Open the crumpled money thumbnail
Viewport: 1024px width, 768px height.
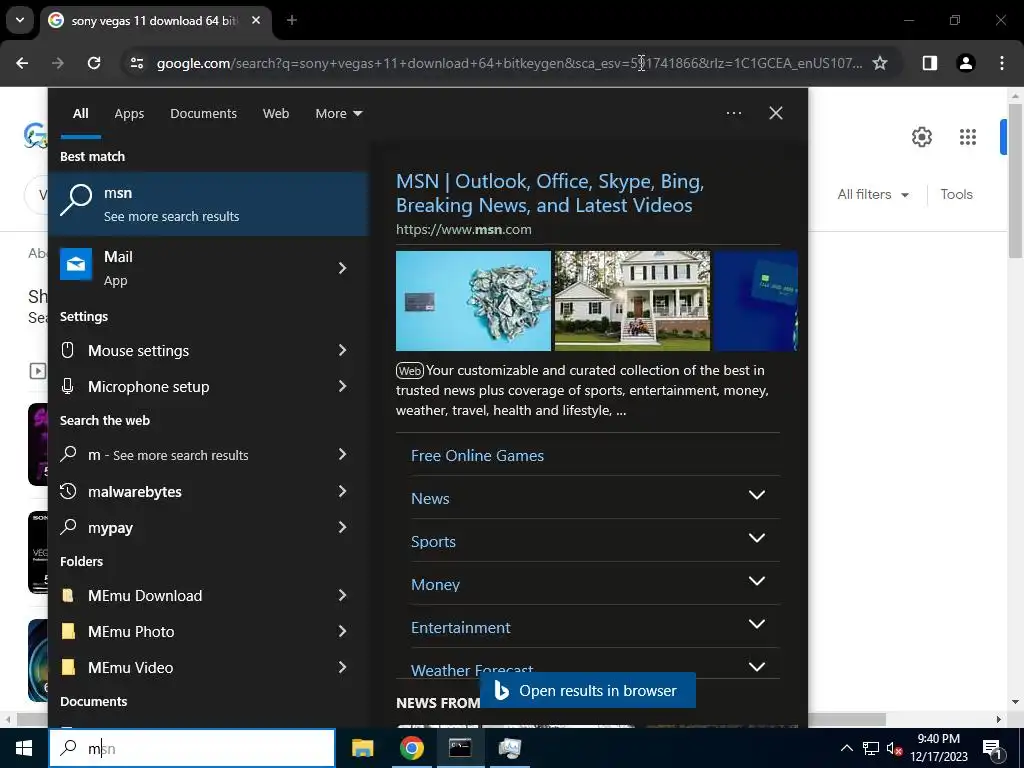tap(473, 301)
